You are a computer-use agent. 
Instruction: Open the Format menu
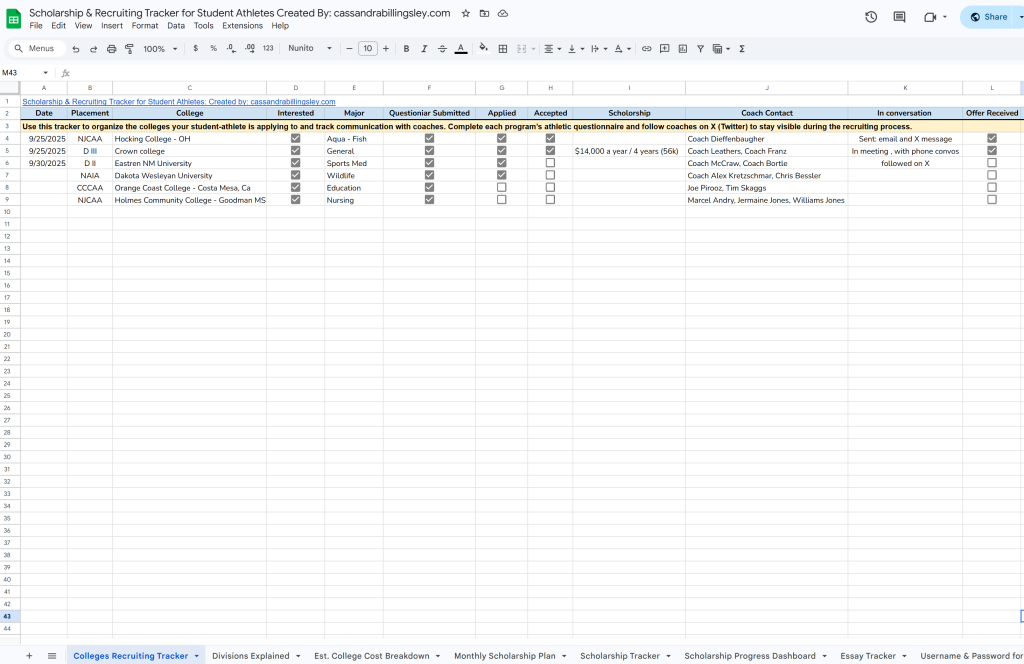(144, 25)
